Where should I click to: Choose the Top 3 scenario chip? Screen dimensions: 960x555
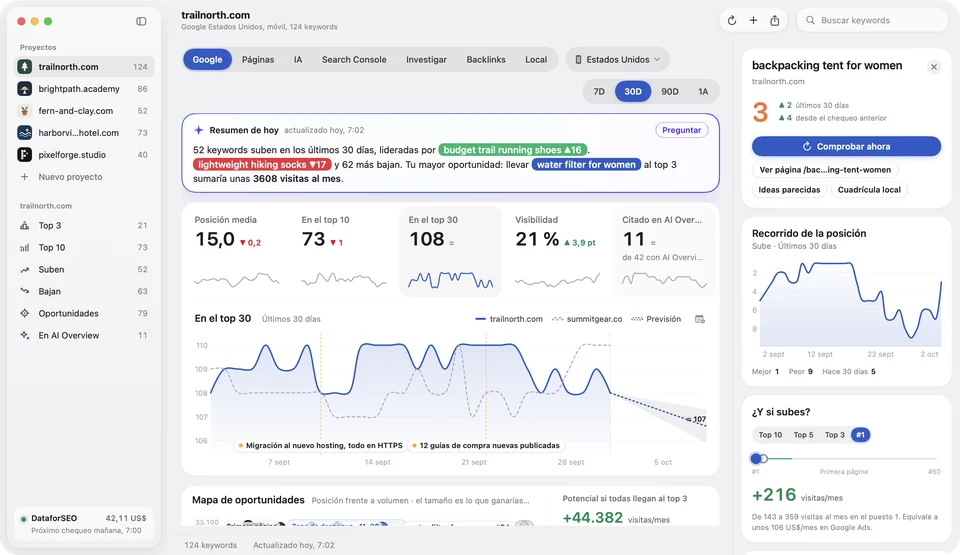click(x=834, y=435)
